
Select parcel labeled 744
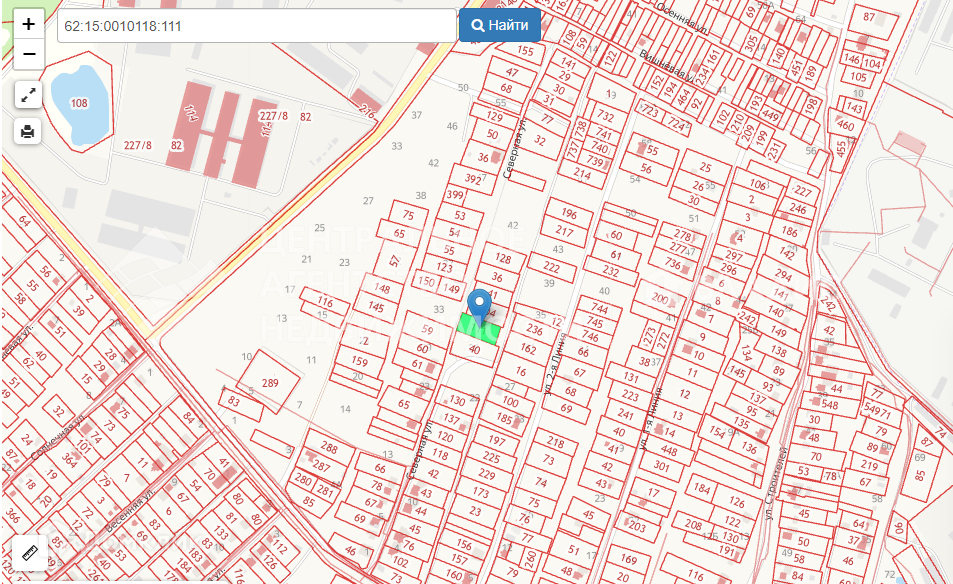point(600,309)
